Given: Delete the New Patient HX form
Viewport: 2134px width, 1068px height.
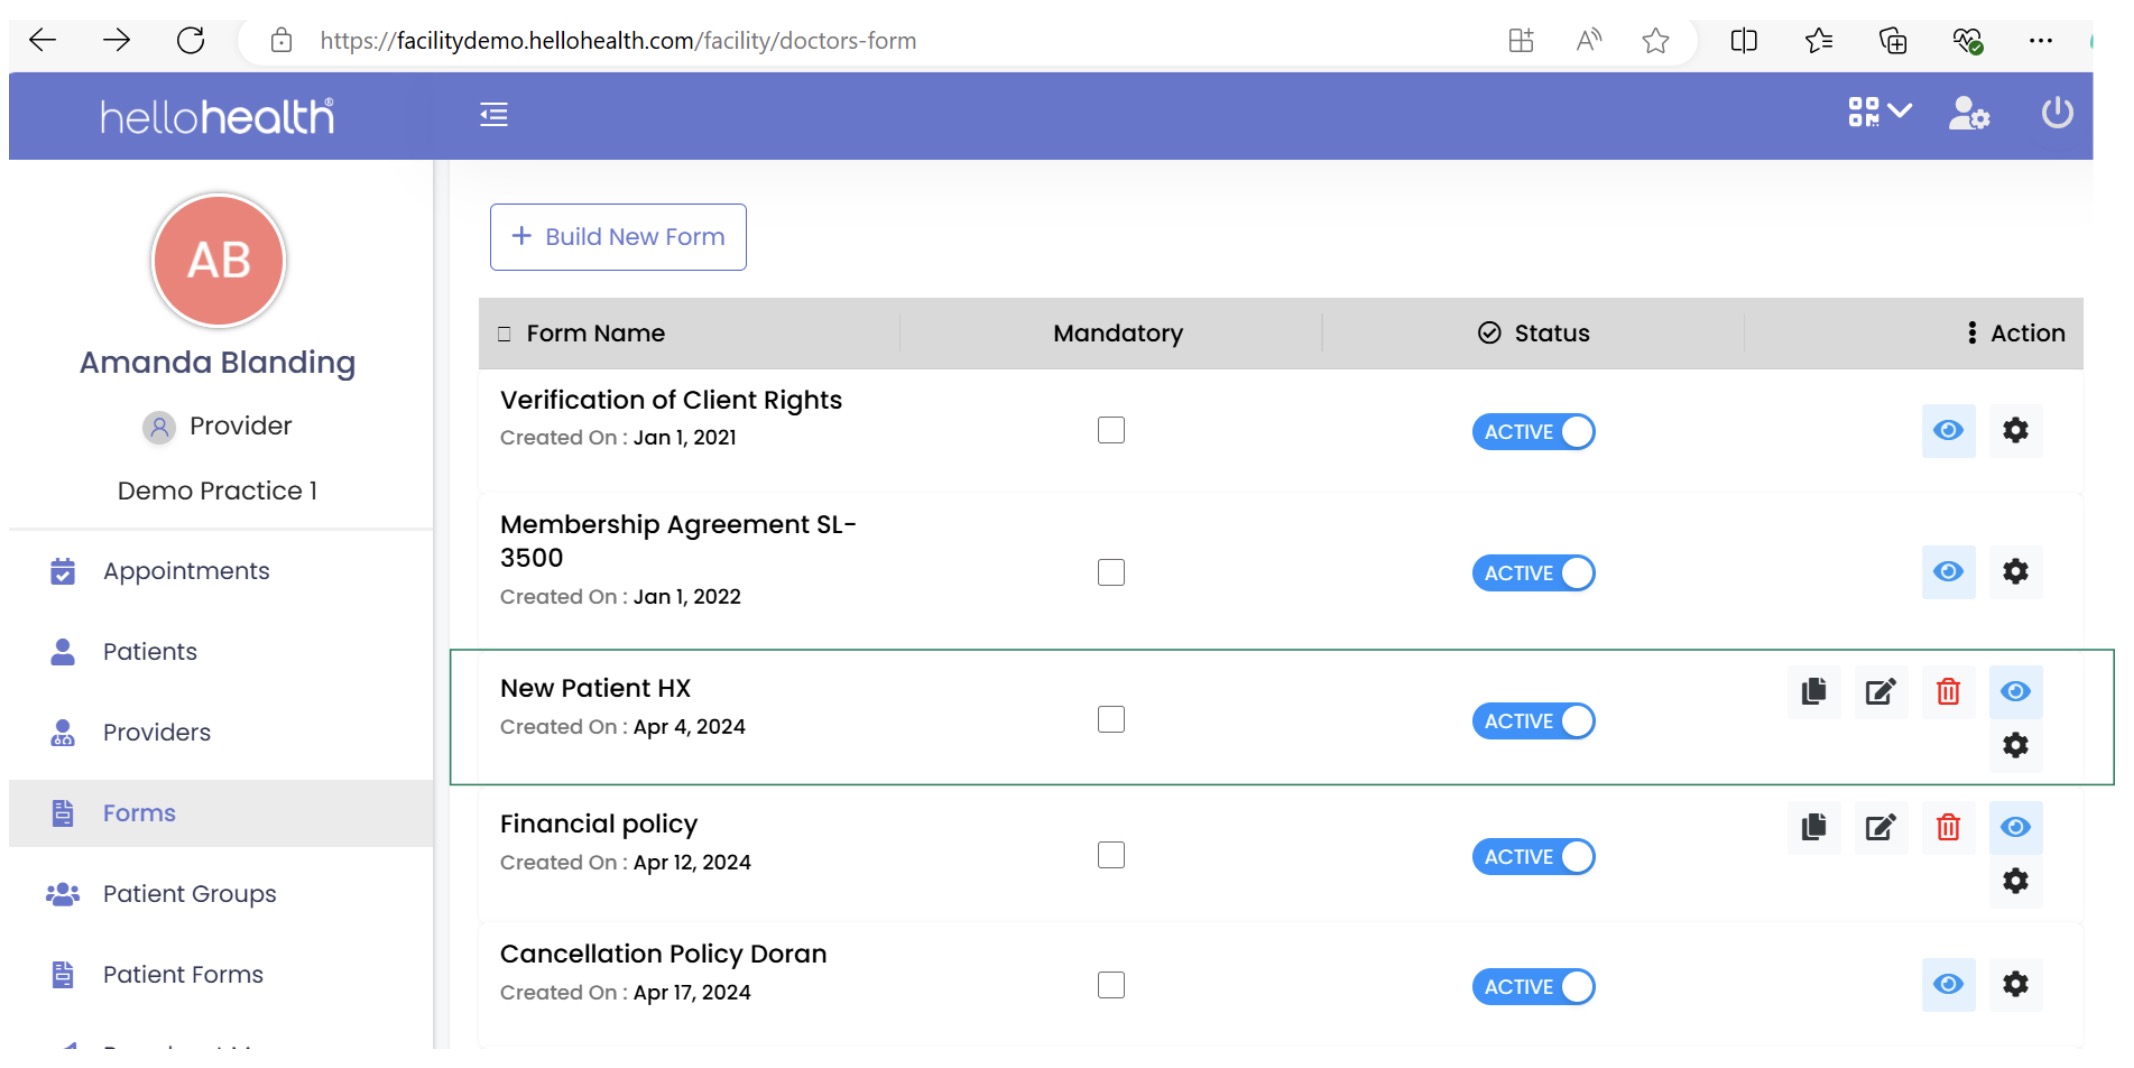Looking at the screenshot, I should (1947, 691).
